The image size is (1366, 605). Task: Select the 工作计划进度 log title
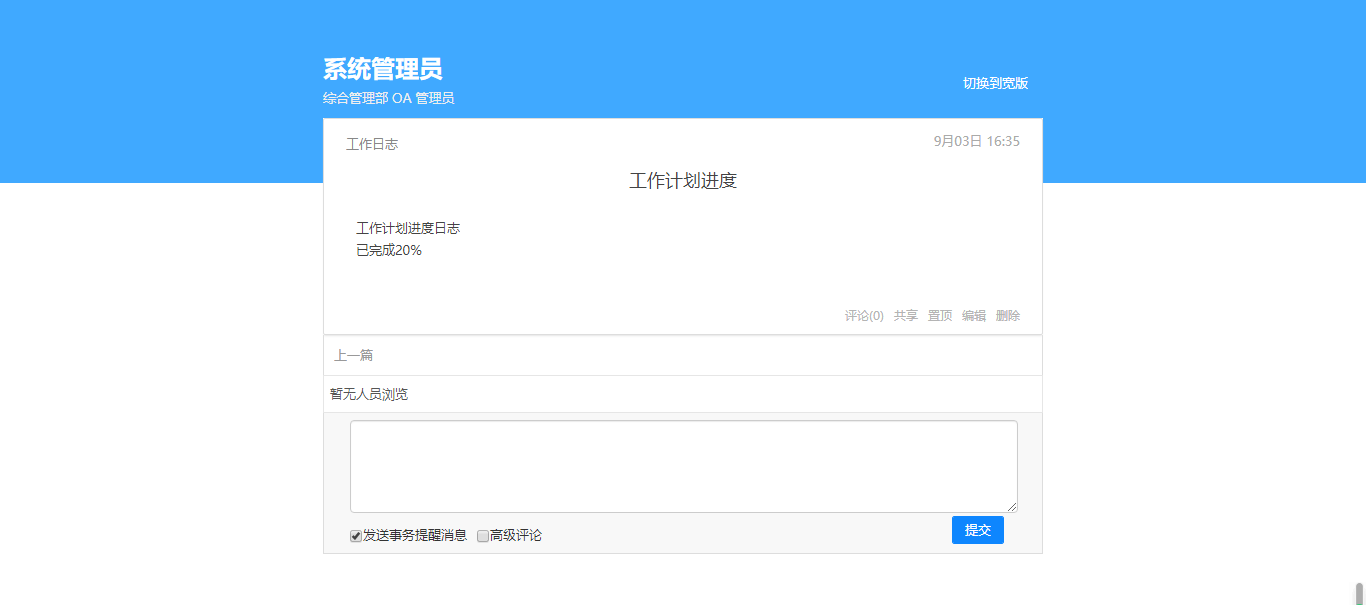coord(683,181)
